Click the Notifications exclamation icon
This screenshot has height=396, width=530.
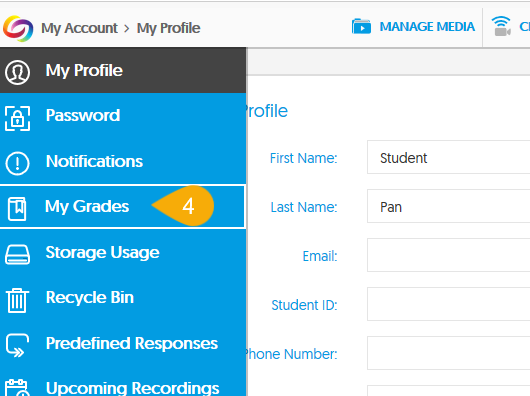[x=17, y=164]
